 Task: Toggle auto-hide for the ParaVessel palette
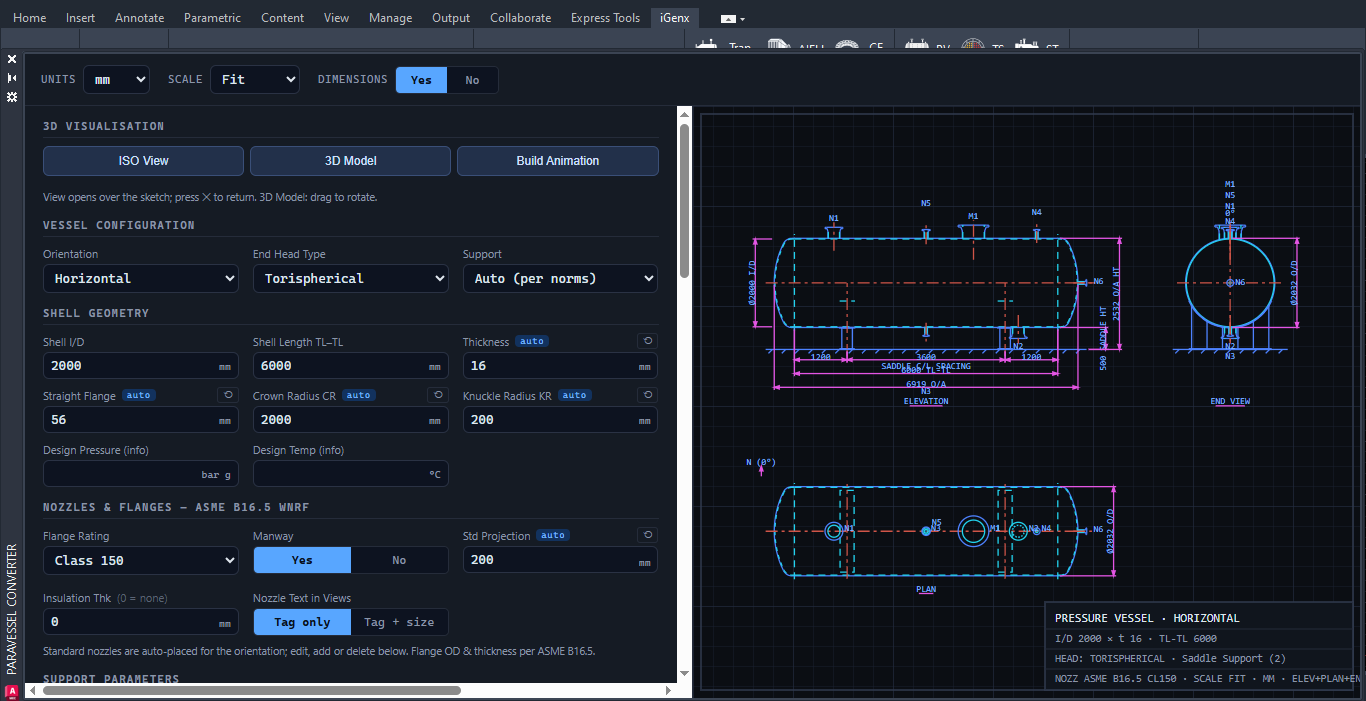(x=12, y=78)
